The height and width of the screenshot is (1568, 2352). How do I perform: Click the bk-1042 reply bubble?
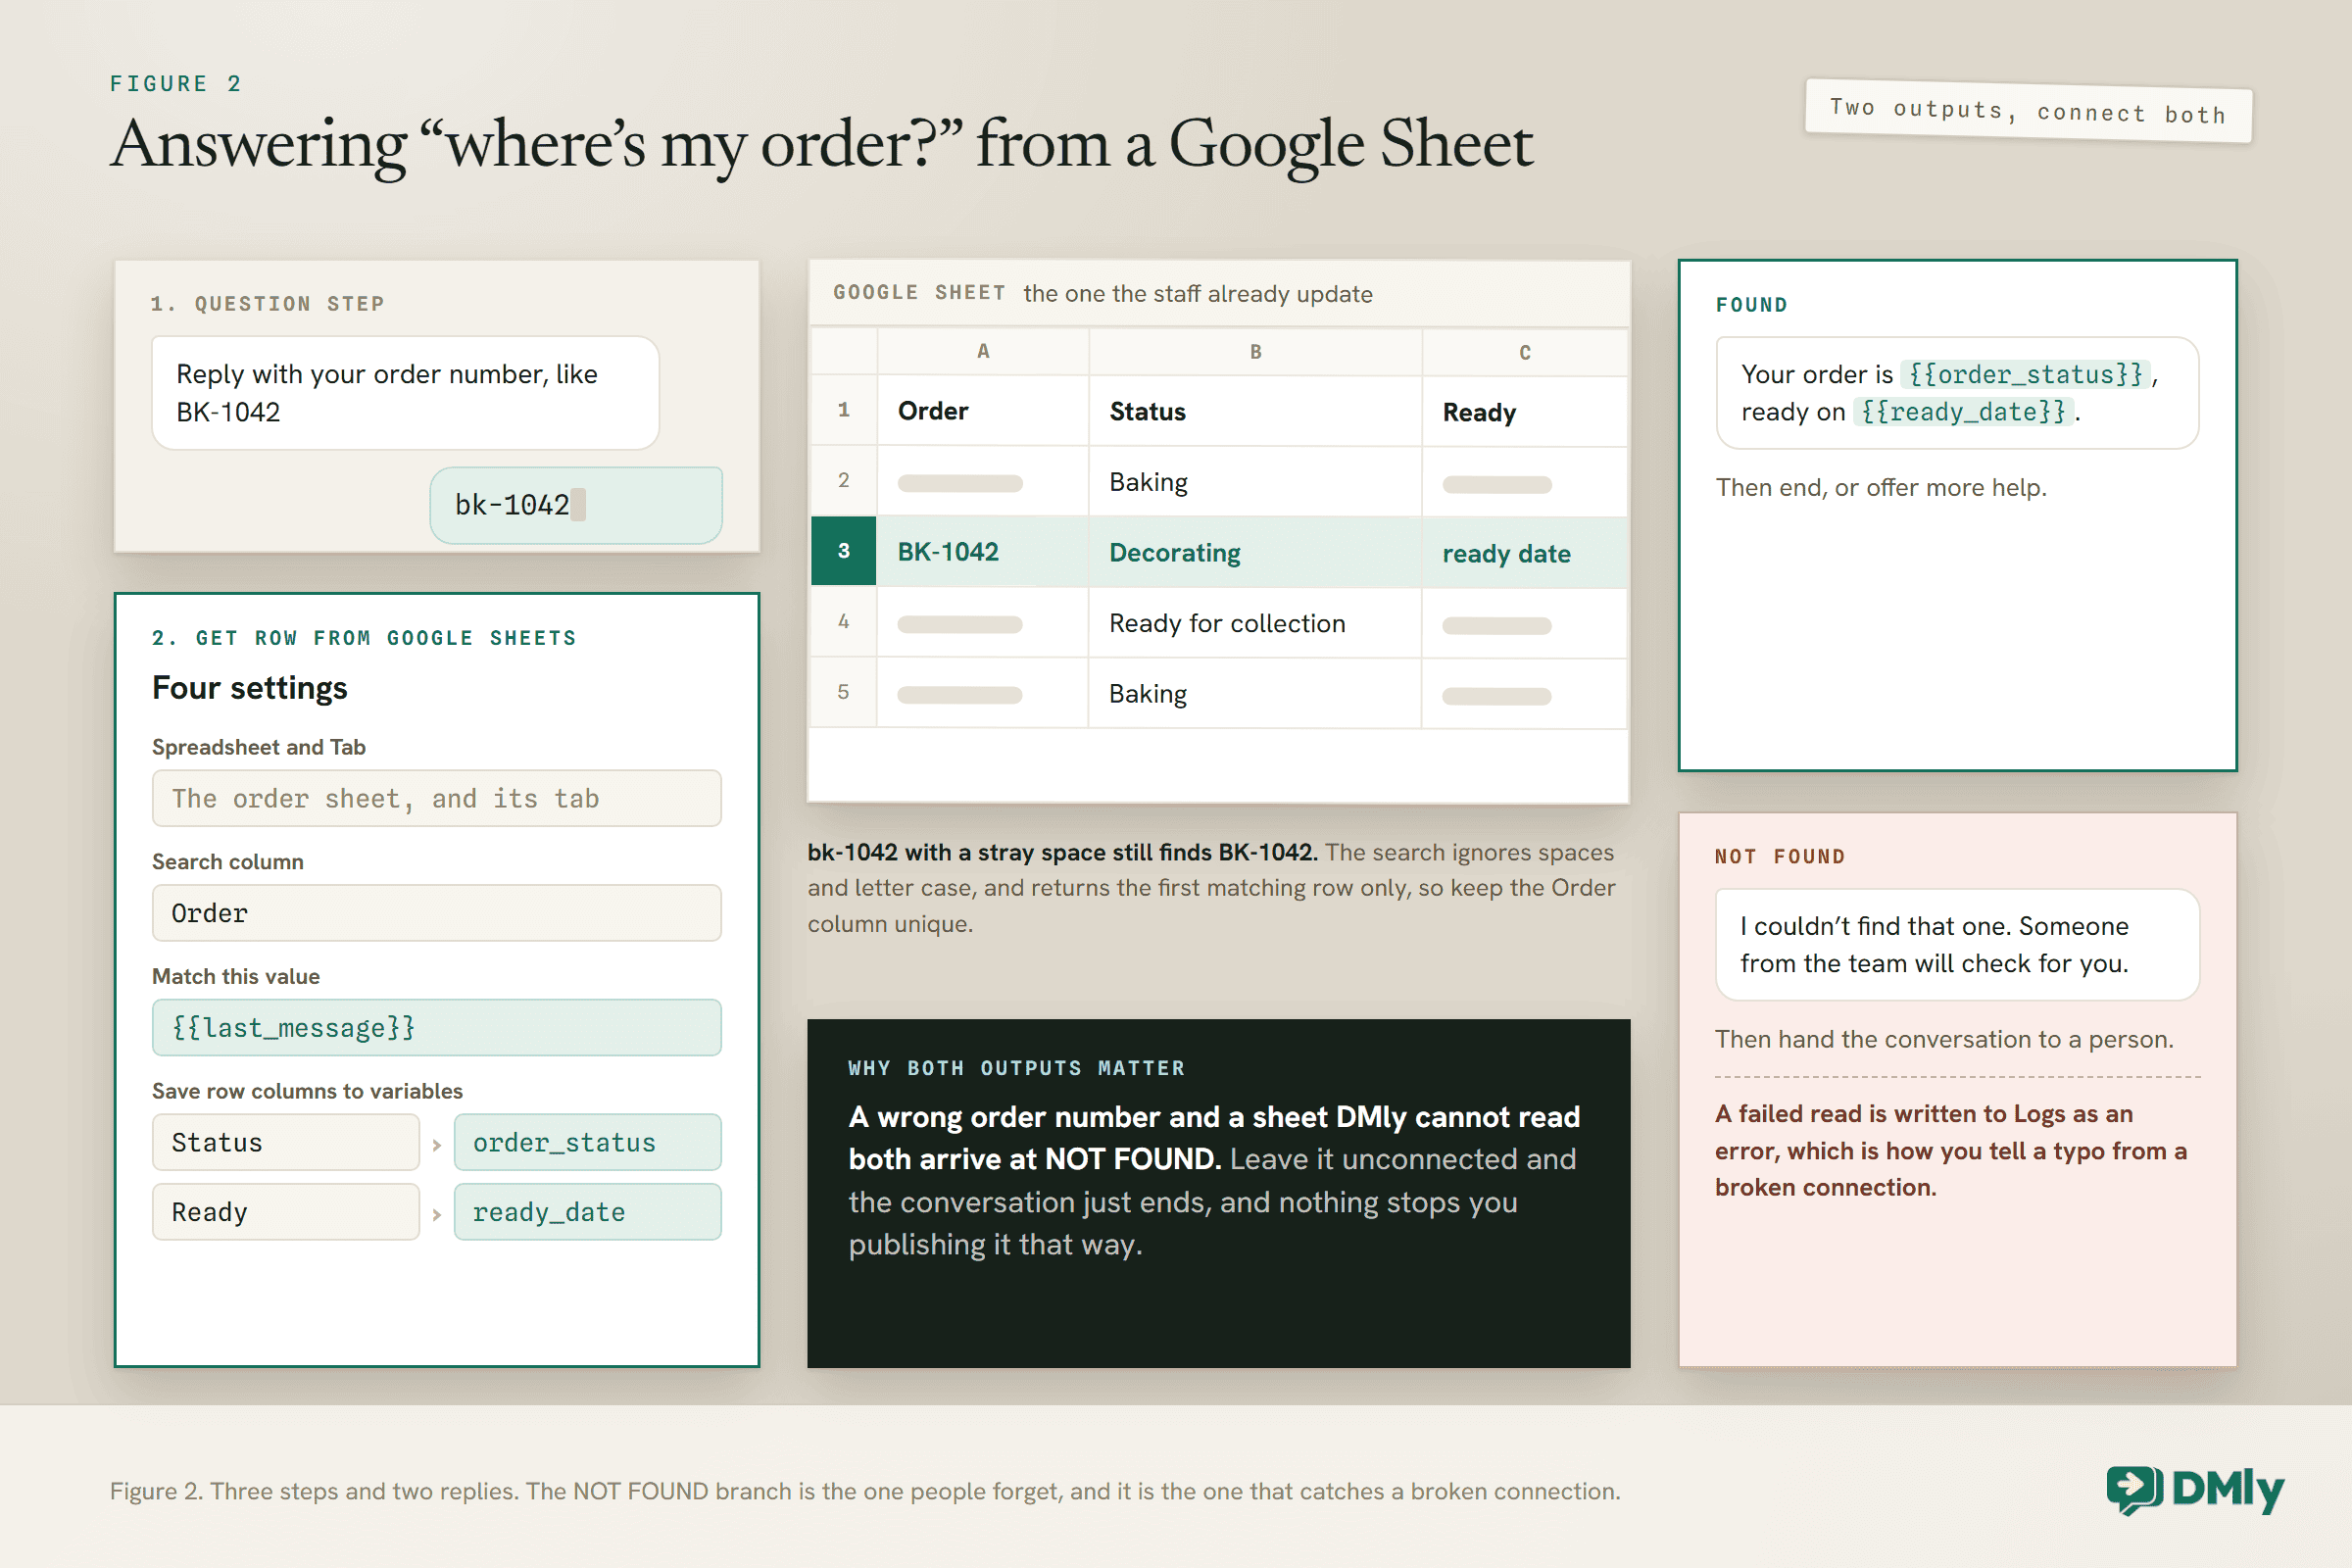pyautogui.click(x=576, y=505)
